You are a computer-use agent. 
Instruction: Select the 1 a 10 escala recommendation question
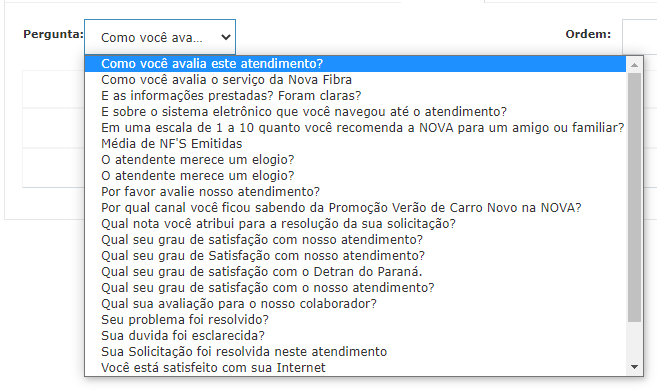point(355,127)
